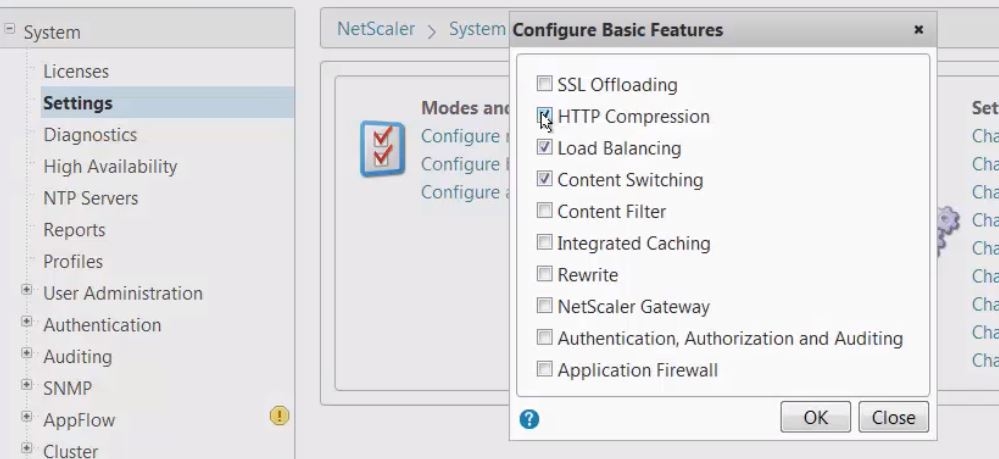The width and height of the screenshot is (999, 459).
Task: Open Licenses in the System tree
Action: pos(76,71)
